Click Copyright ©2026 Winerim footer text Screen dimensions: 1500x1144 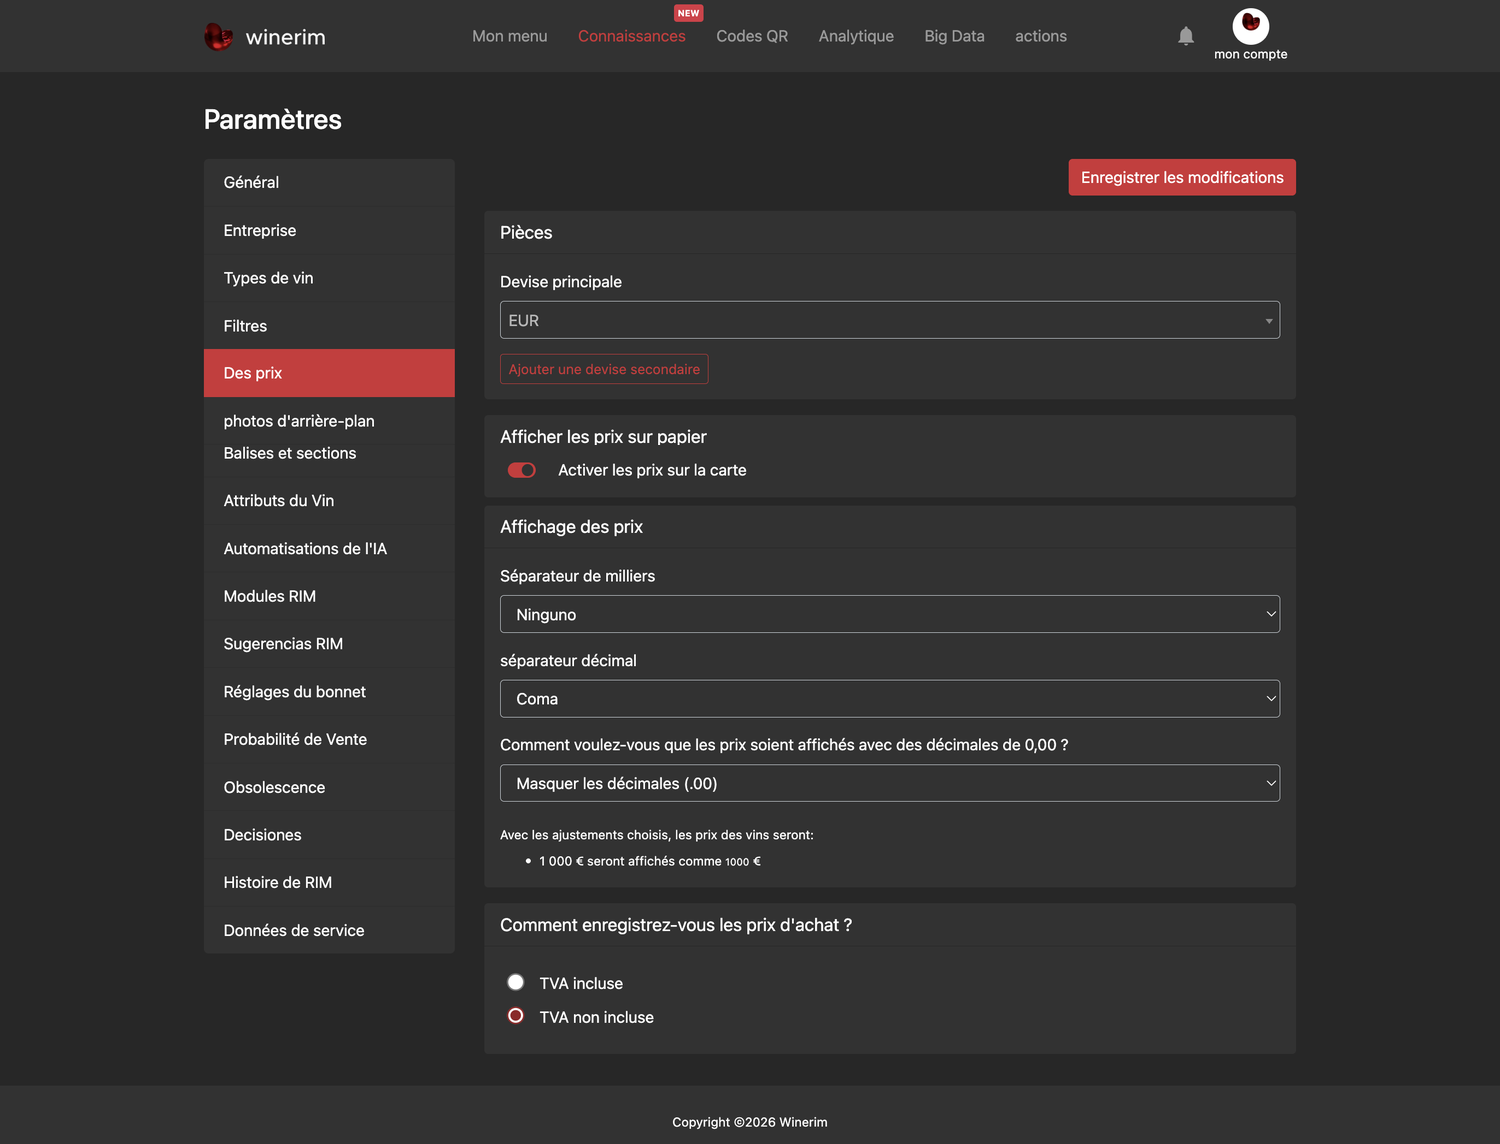point(750,1122)
